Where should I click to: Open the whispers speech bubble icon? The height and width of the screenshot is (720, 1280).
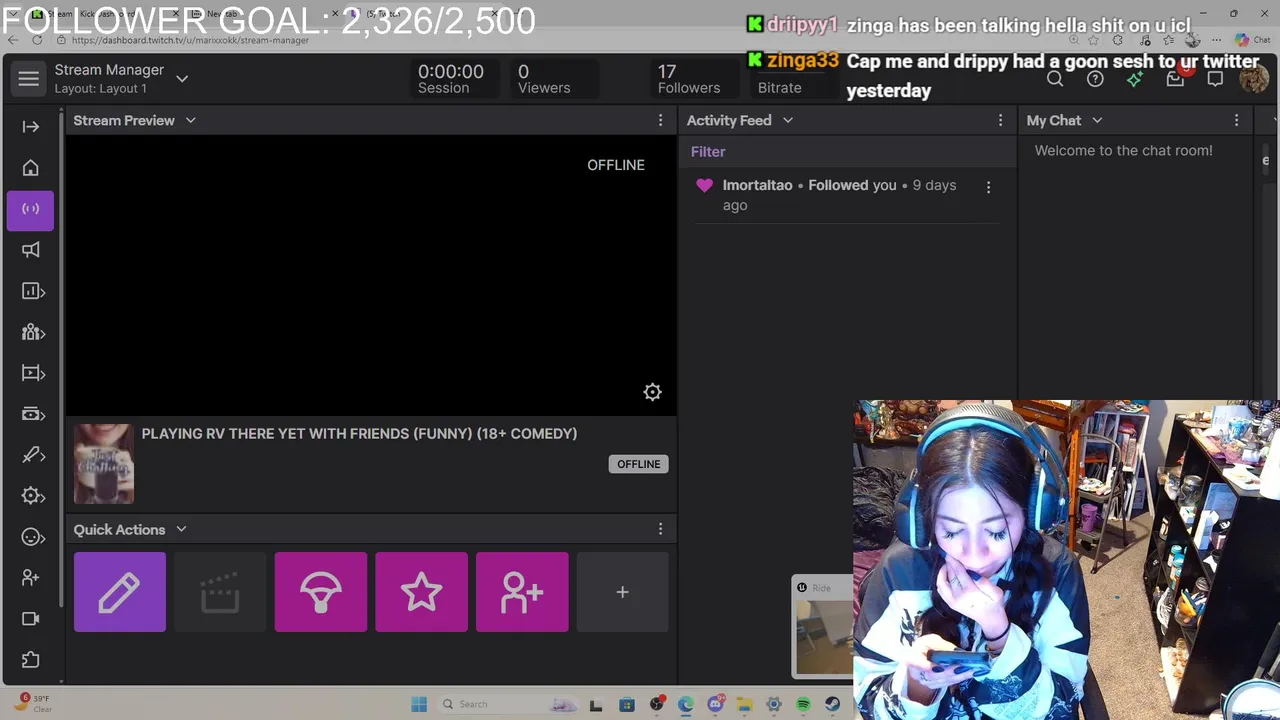coord(1215,79)
